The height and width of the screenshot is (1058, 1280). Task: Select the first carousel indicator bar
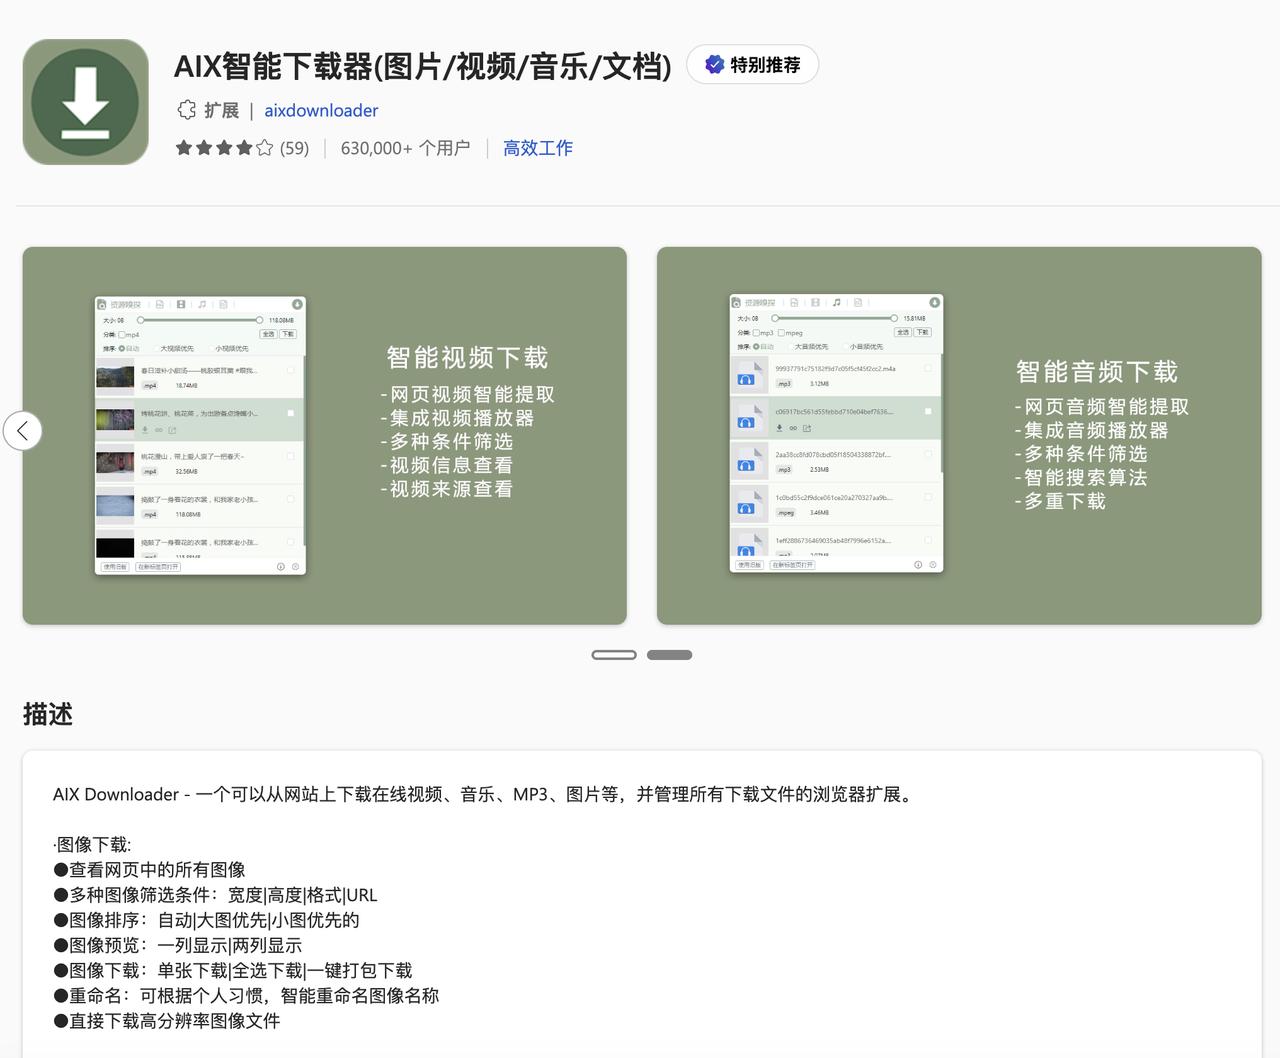[x=614, y=655]
